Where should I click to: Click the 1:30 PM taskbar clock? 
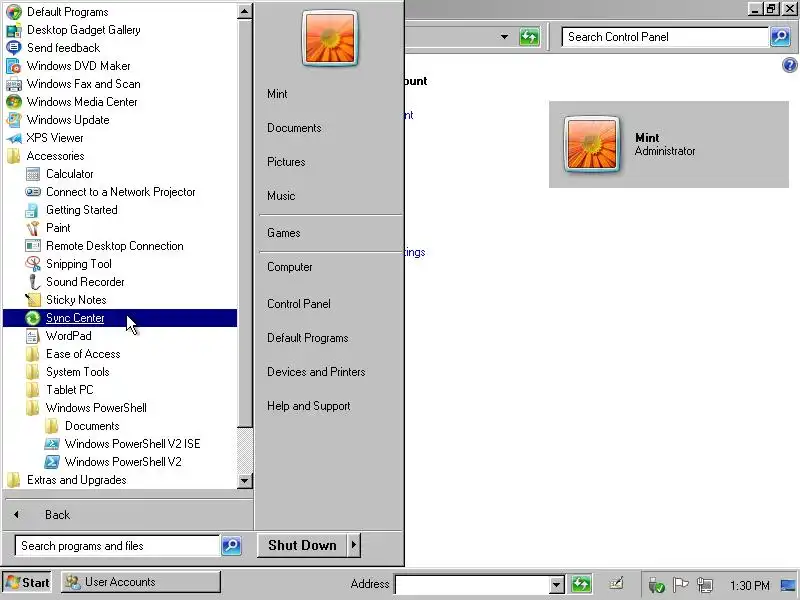749,585
